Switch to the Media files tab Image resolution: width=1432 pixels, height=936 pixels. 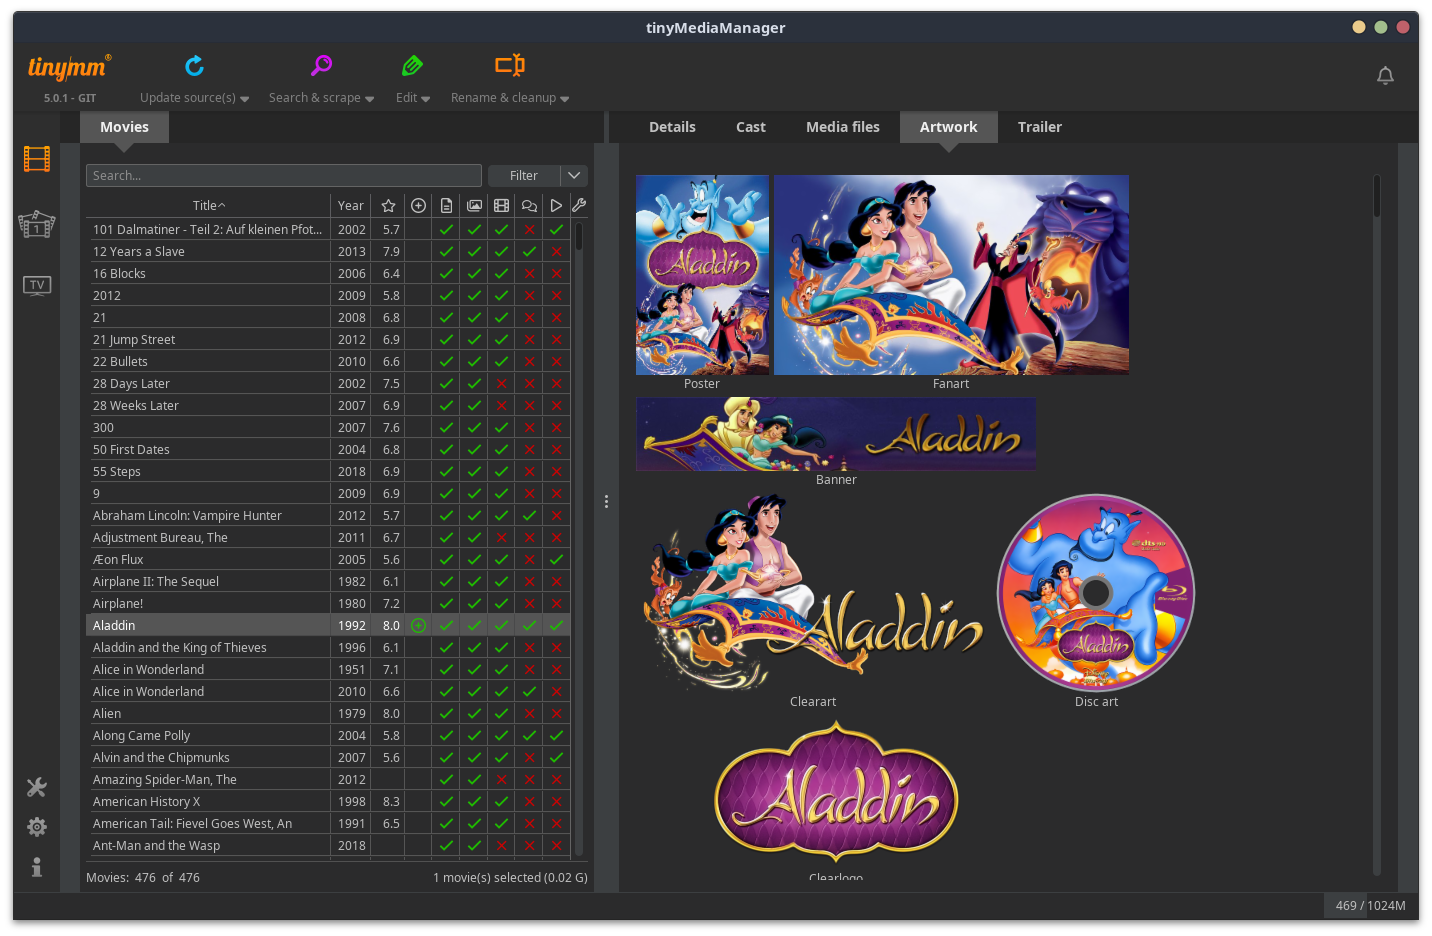click(842, 127)
